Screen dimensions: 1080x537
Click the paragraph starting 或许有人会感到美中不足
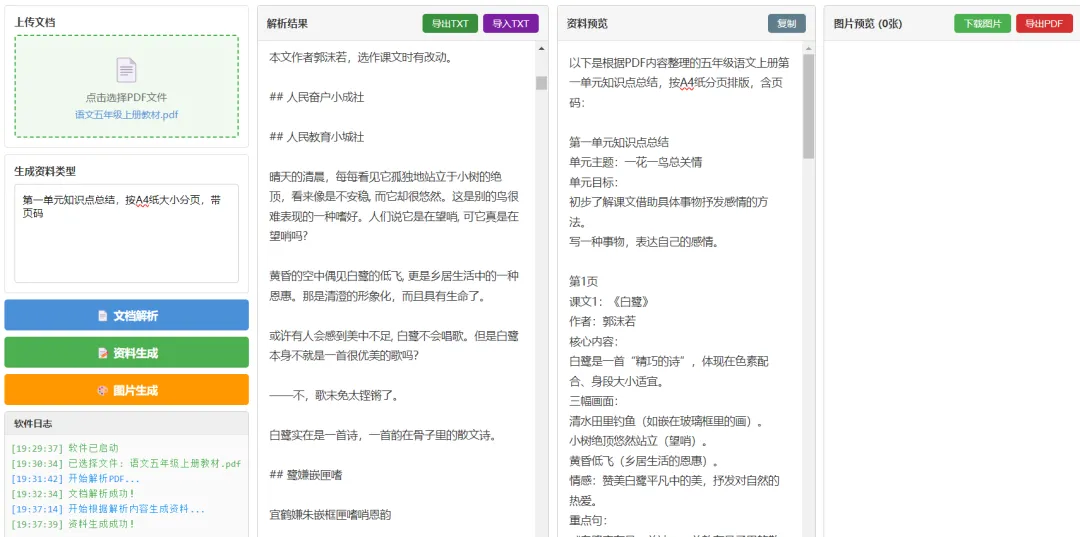[x=394, y=346]
